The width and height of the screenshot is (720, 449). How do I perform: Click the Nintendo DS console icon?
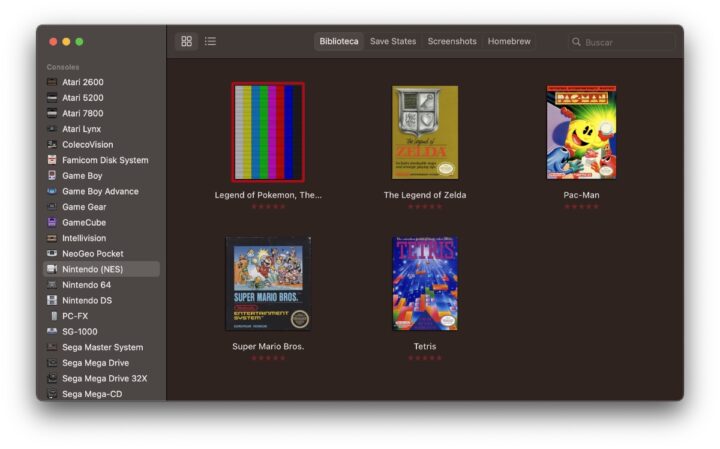click(52, 301)
